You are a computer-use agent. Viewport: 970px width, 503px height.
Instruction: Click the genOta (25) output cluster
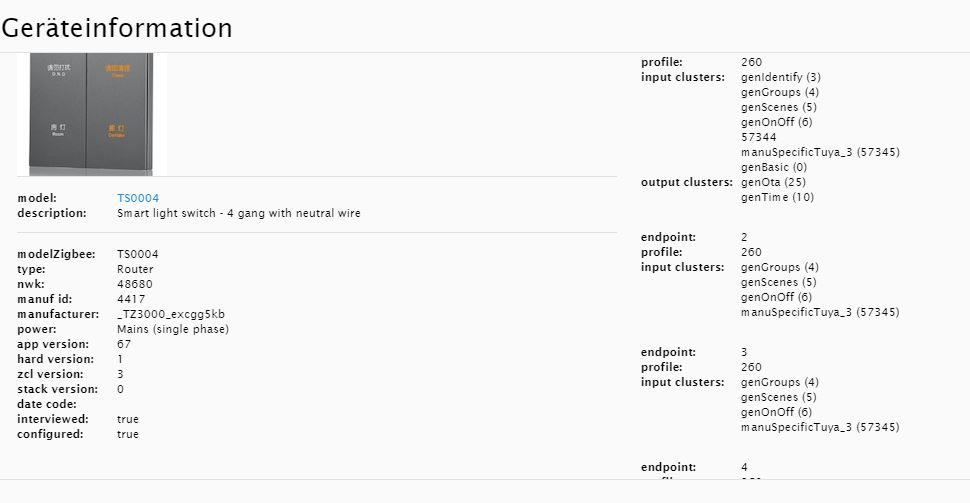coord(772,182)
